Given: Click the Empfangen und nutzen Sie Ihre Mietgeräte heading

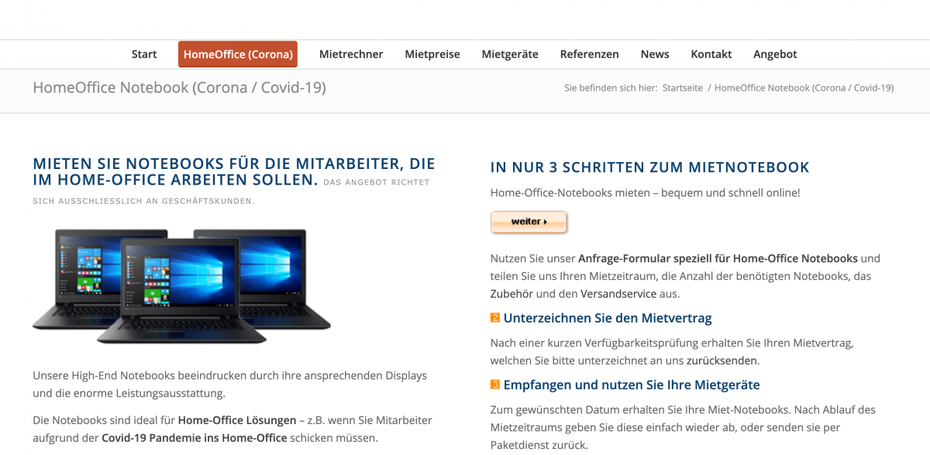Looking at the screenshot, I should (x=632, y=384).
